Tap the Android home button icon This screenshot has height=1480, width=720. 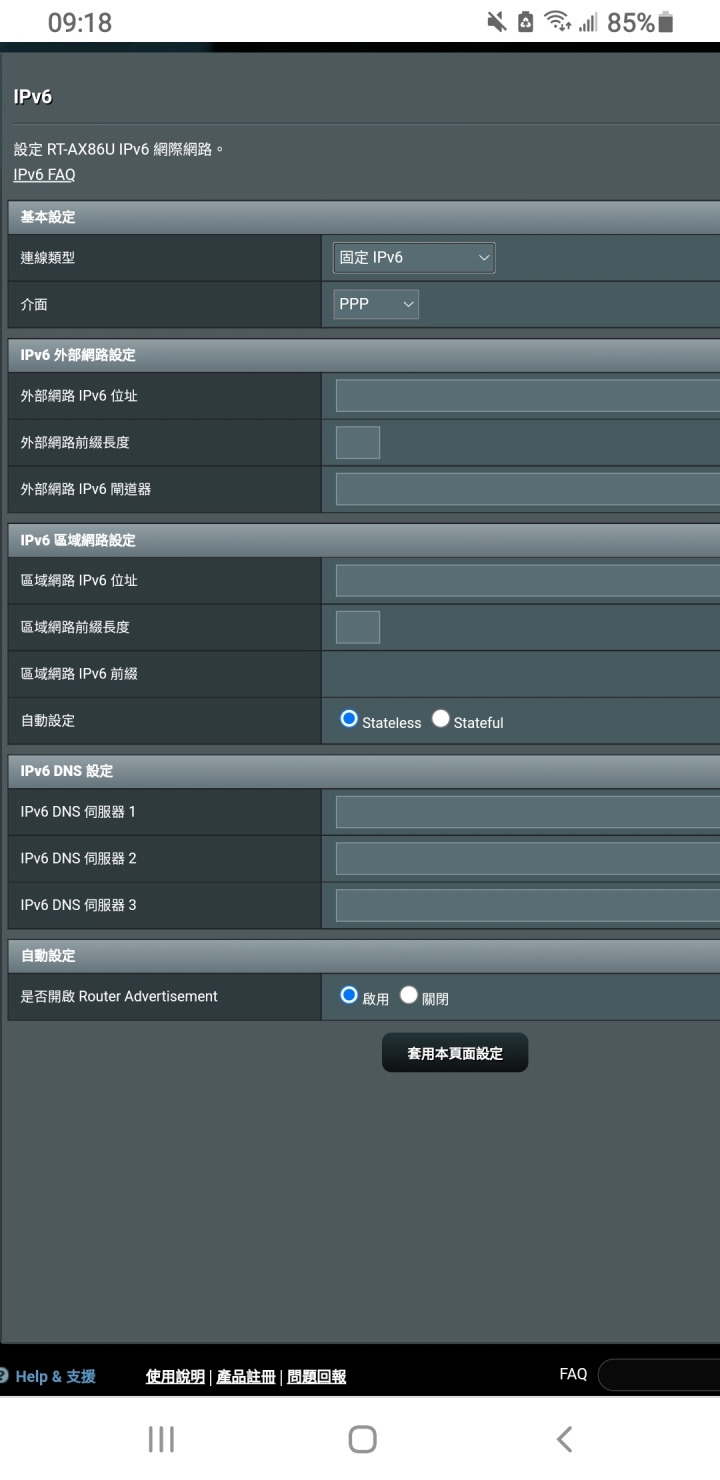(x=362, y=1439)
